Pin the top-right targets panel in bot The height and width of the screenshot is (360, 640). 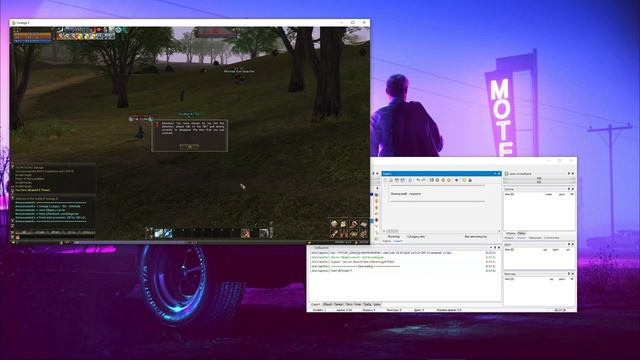569,173
